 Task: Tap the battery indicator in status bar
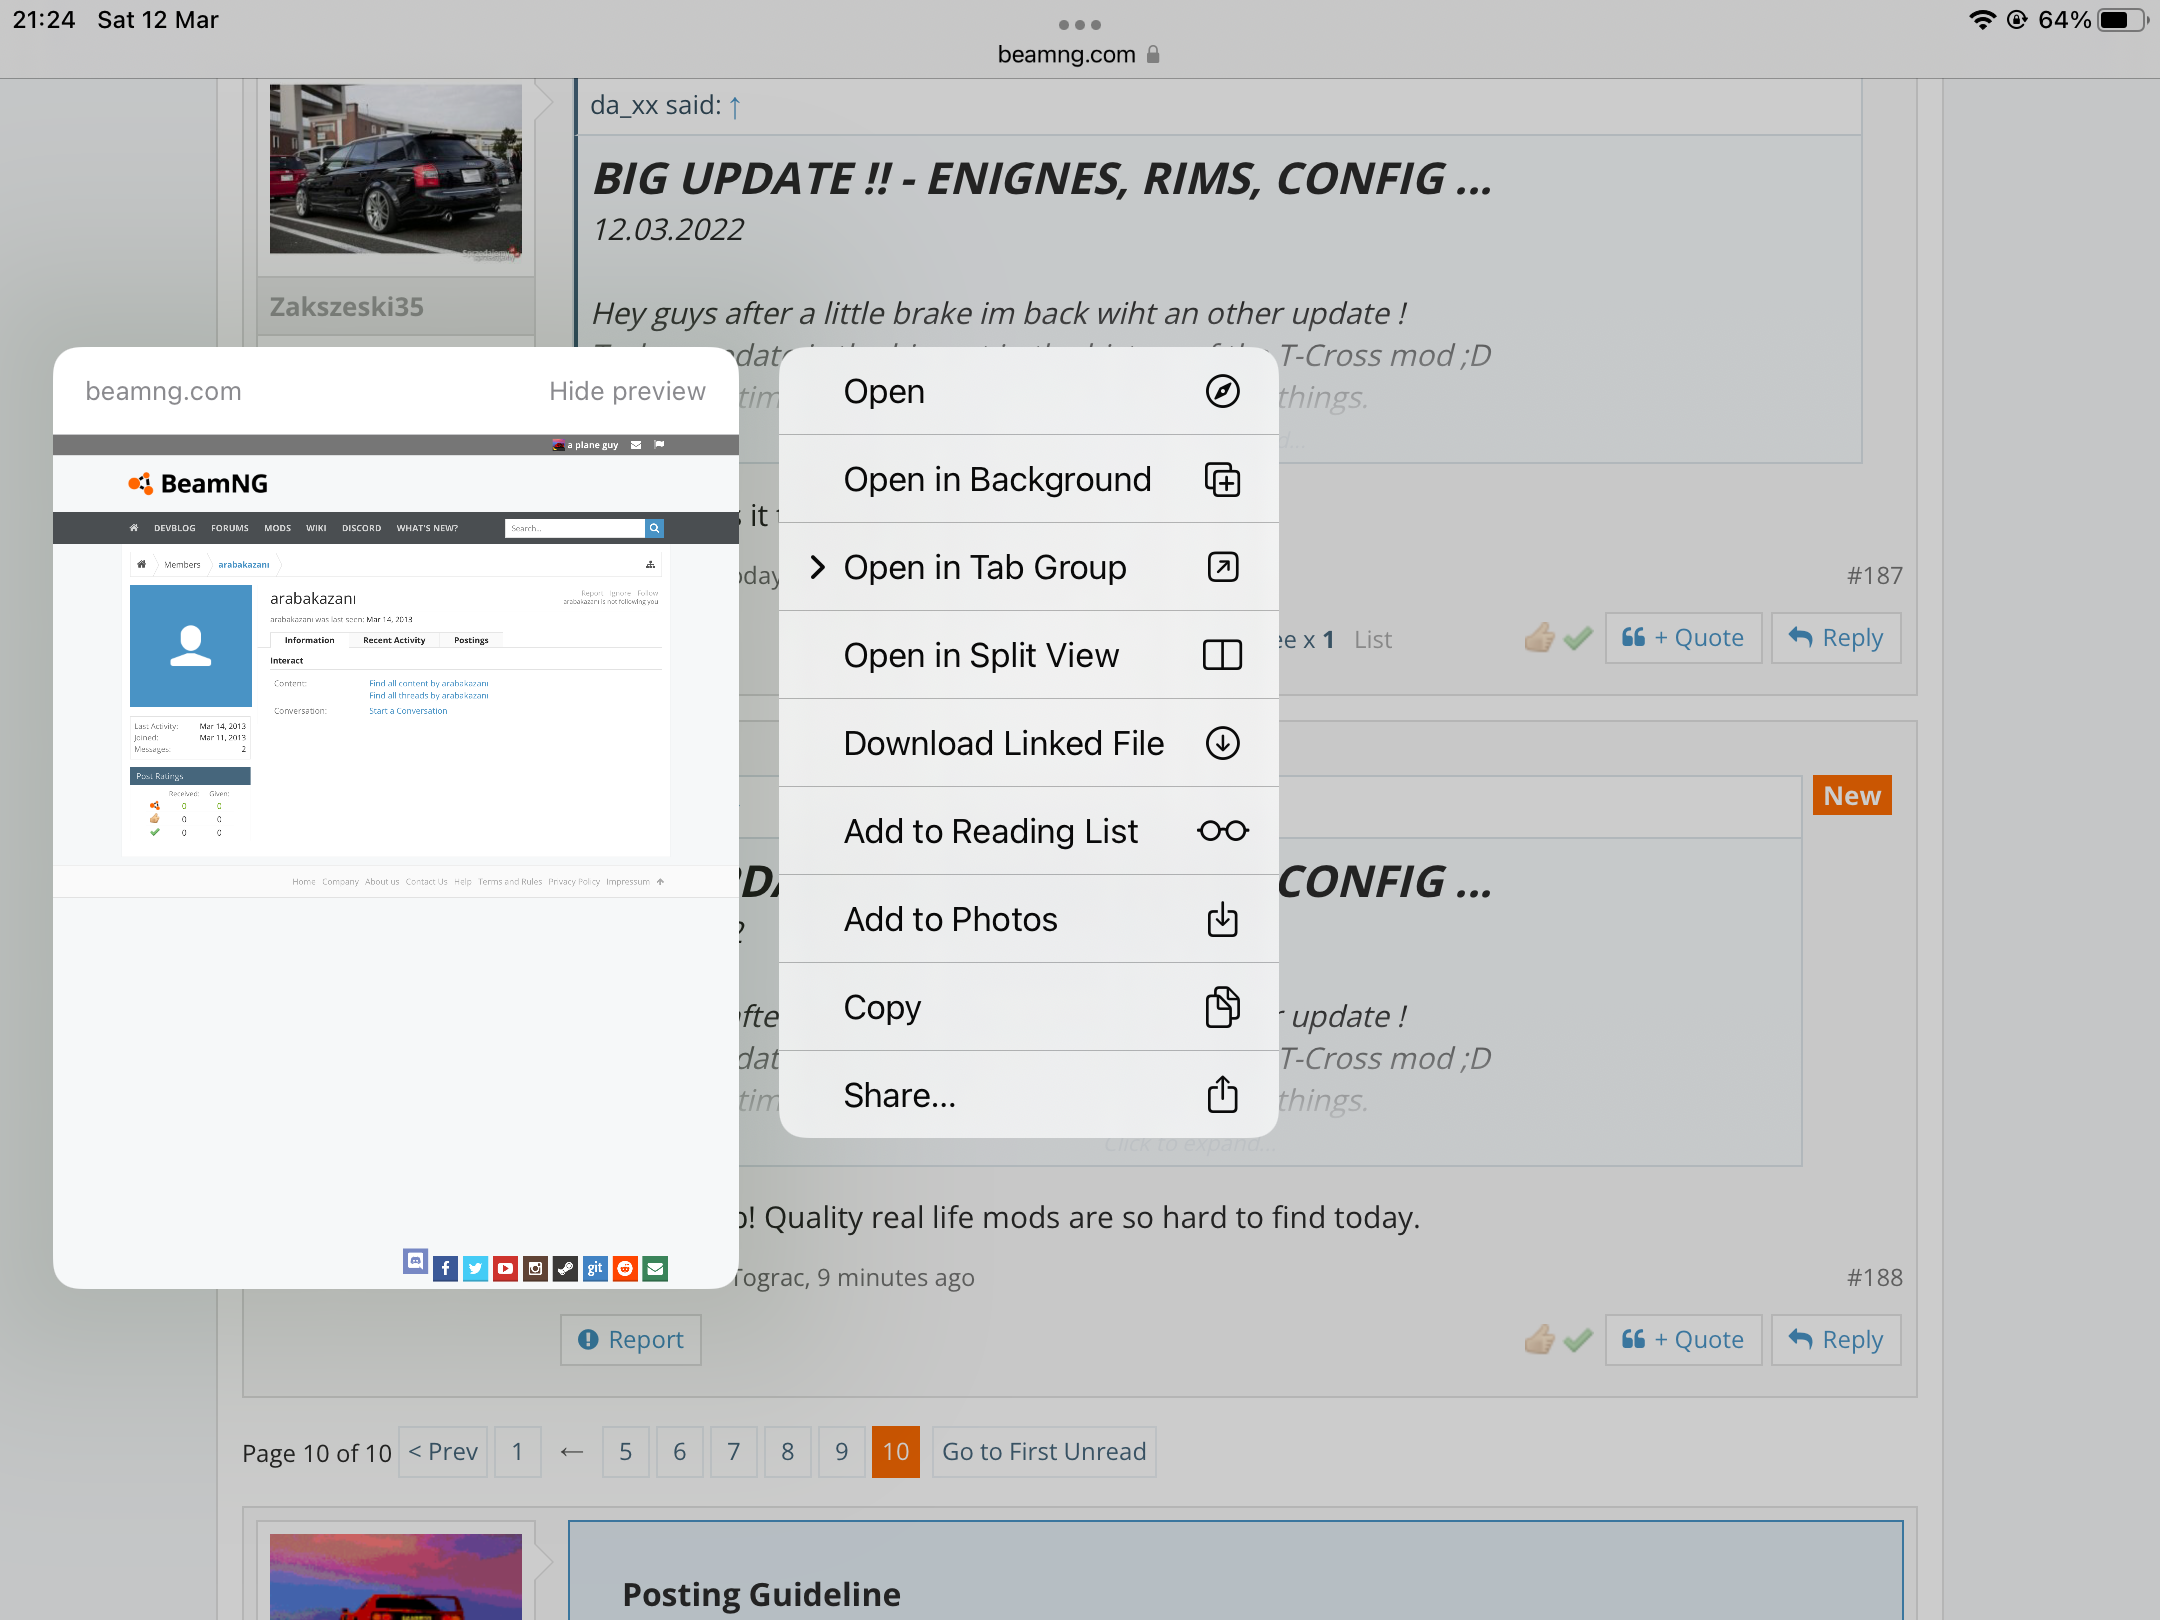click(2123, 20)
